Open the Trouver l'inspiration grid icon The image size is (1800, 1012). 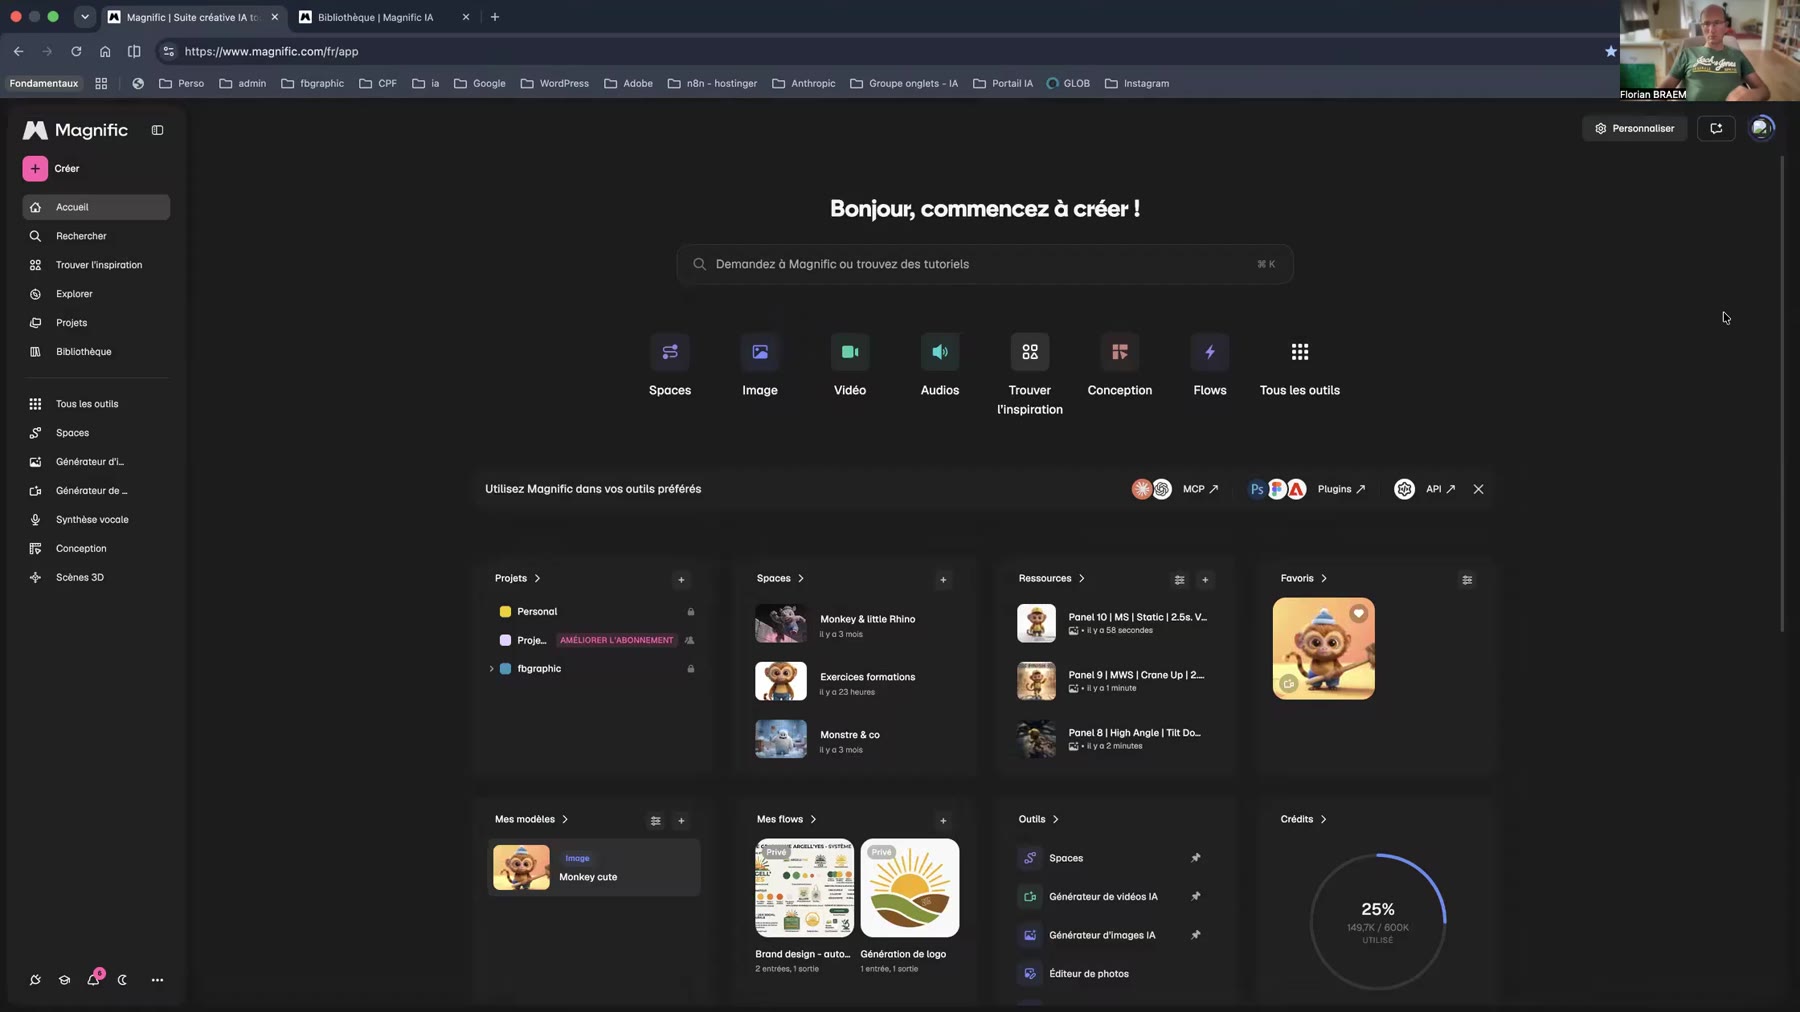click(1030, 352)
